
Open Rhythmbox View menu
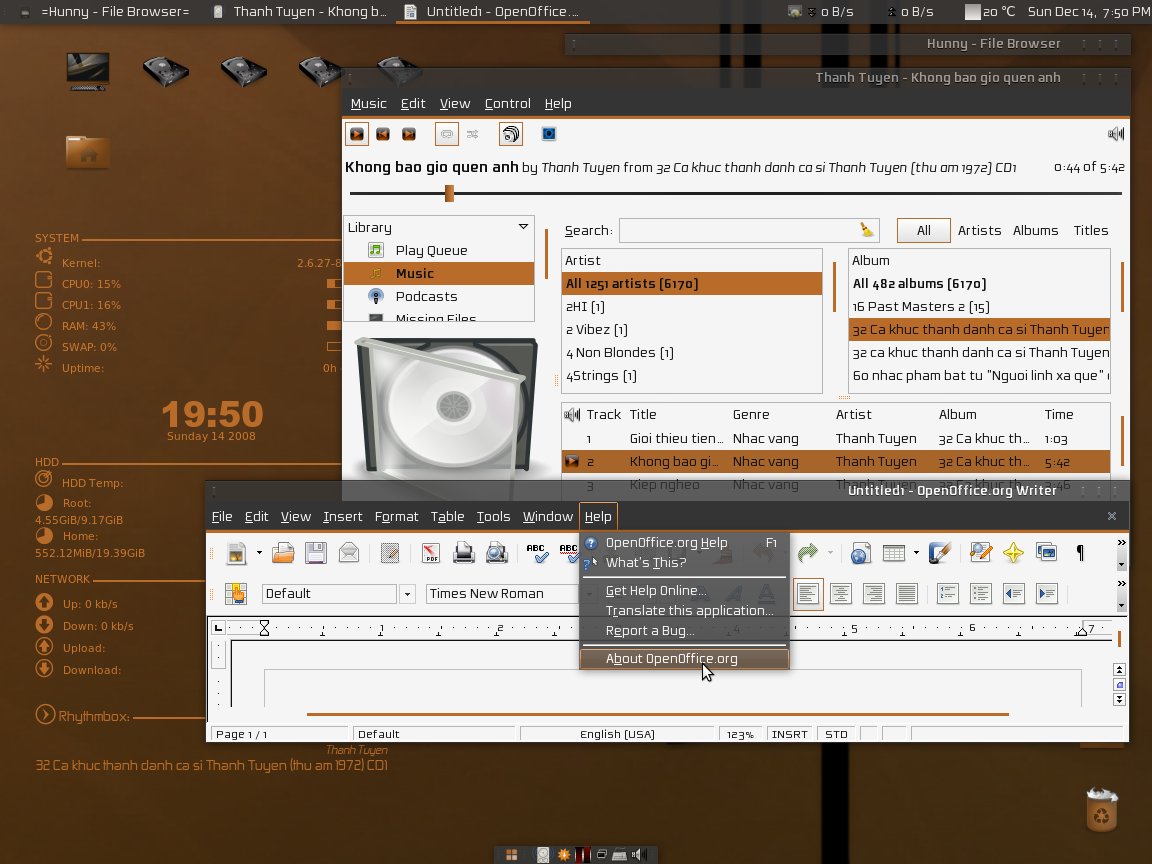[x=455, y=104]
